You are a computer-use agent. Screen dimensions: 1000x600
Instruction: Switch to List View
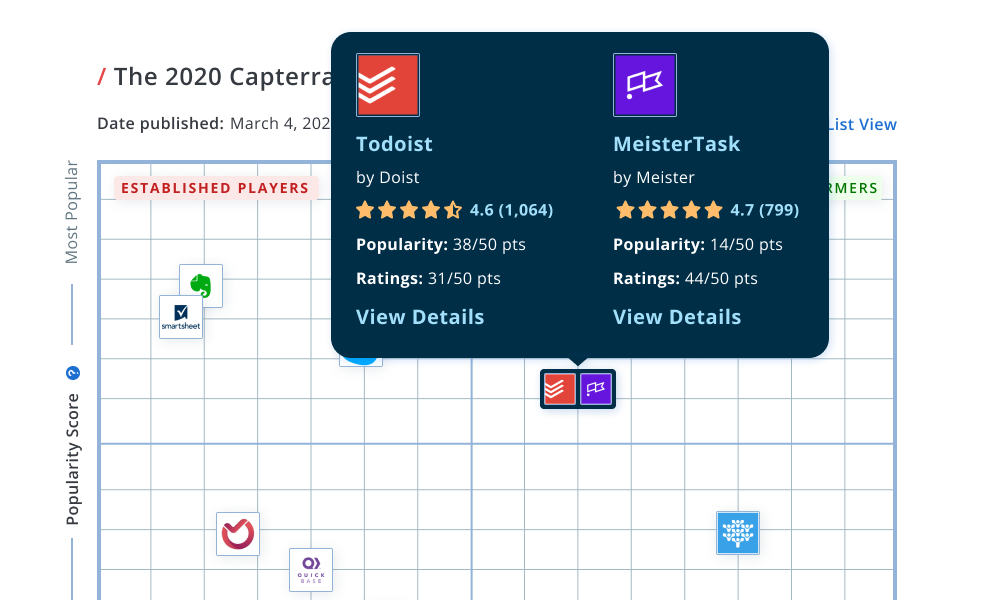[862, 125]
